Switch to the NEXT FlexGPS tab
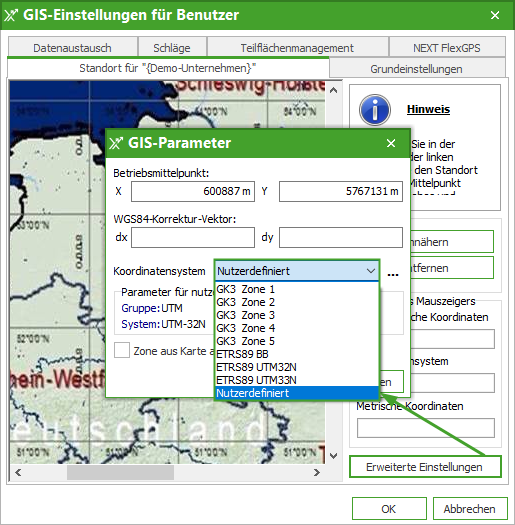This screenshot has width=515, height=525. [x=447, y=48]
